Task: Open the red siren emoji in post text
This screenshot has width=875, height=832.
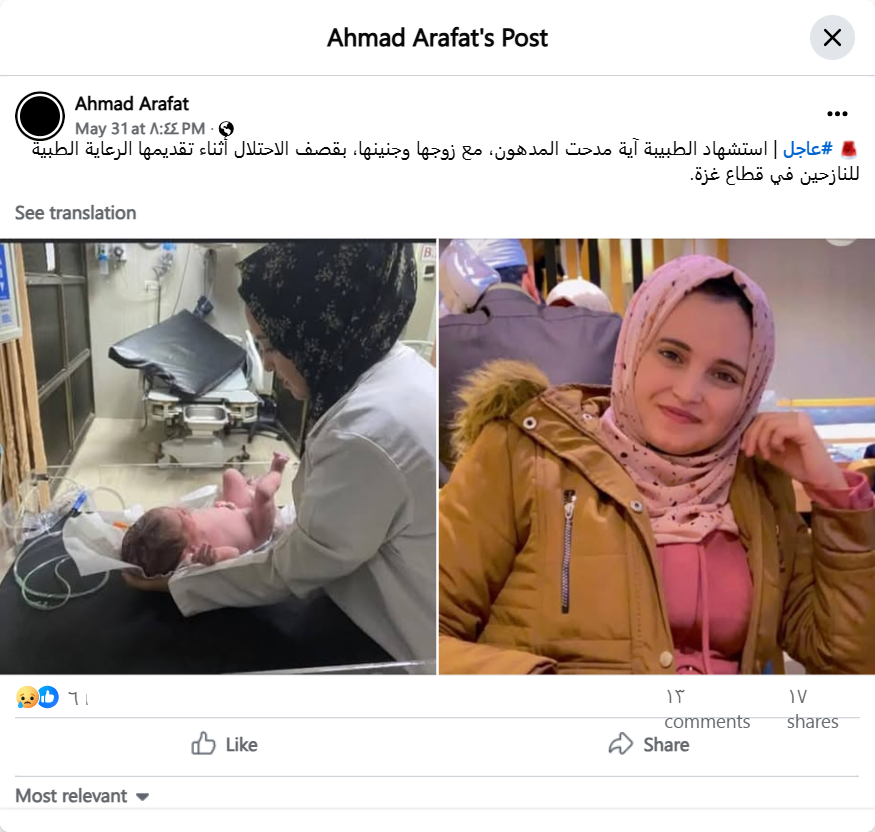Action: (848, 149)
